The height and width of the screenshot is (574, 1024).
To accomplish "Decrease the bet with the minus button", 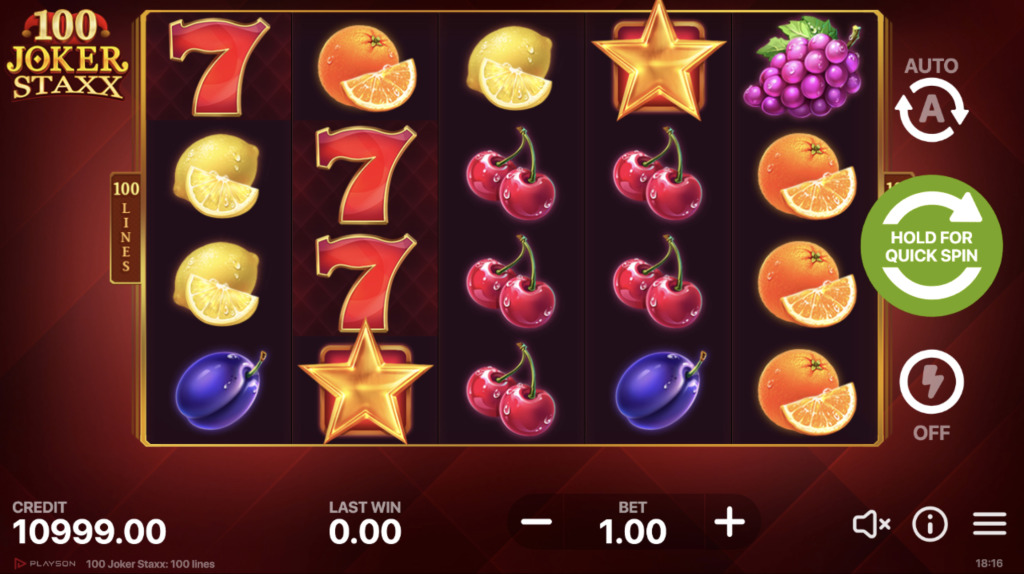I will coord(536,522).
